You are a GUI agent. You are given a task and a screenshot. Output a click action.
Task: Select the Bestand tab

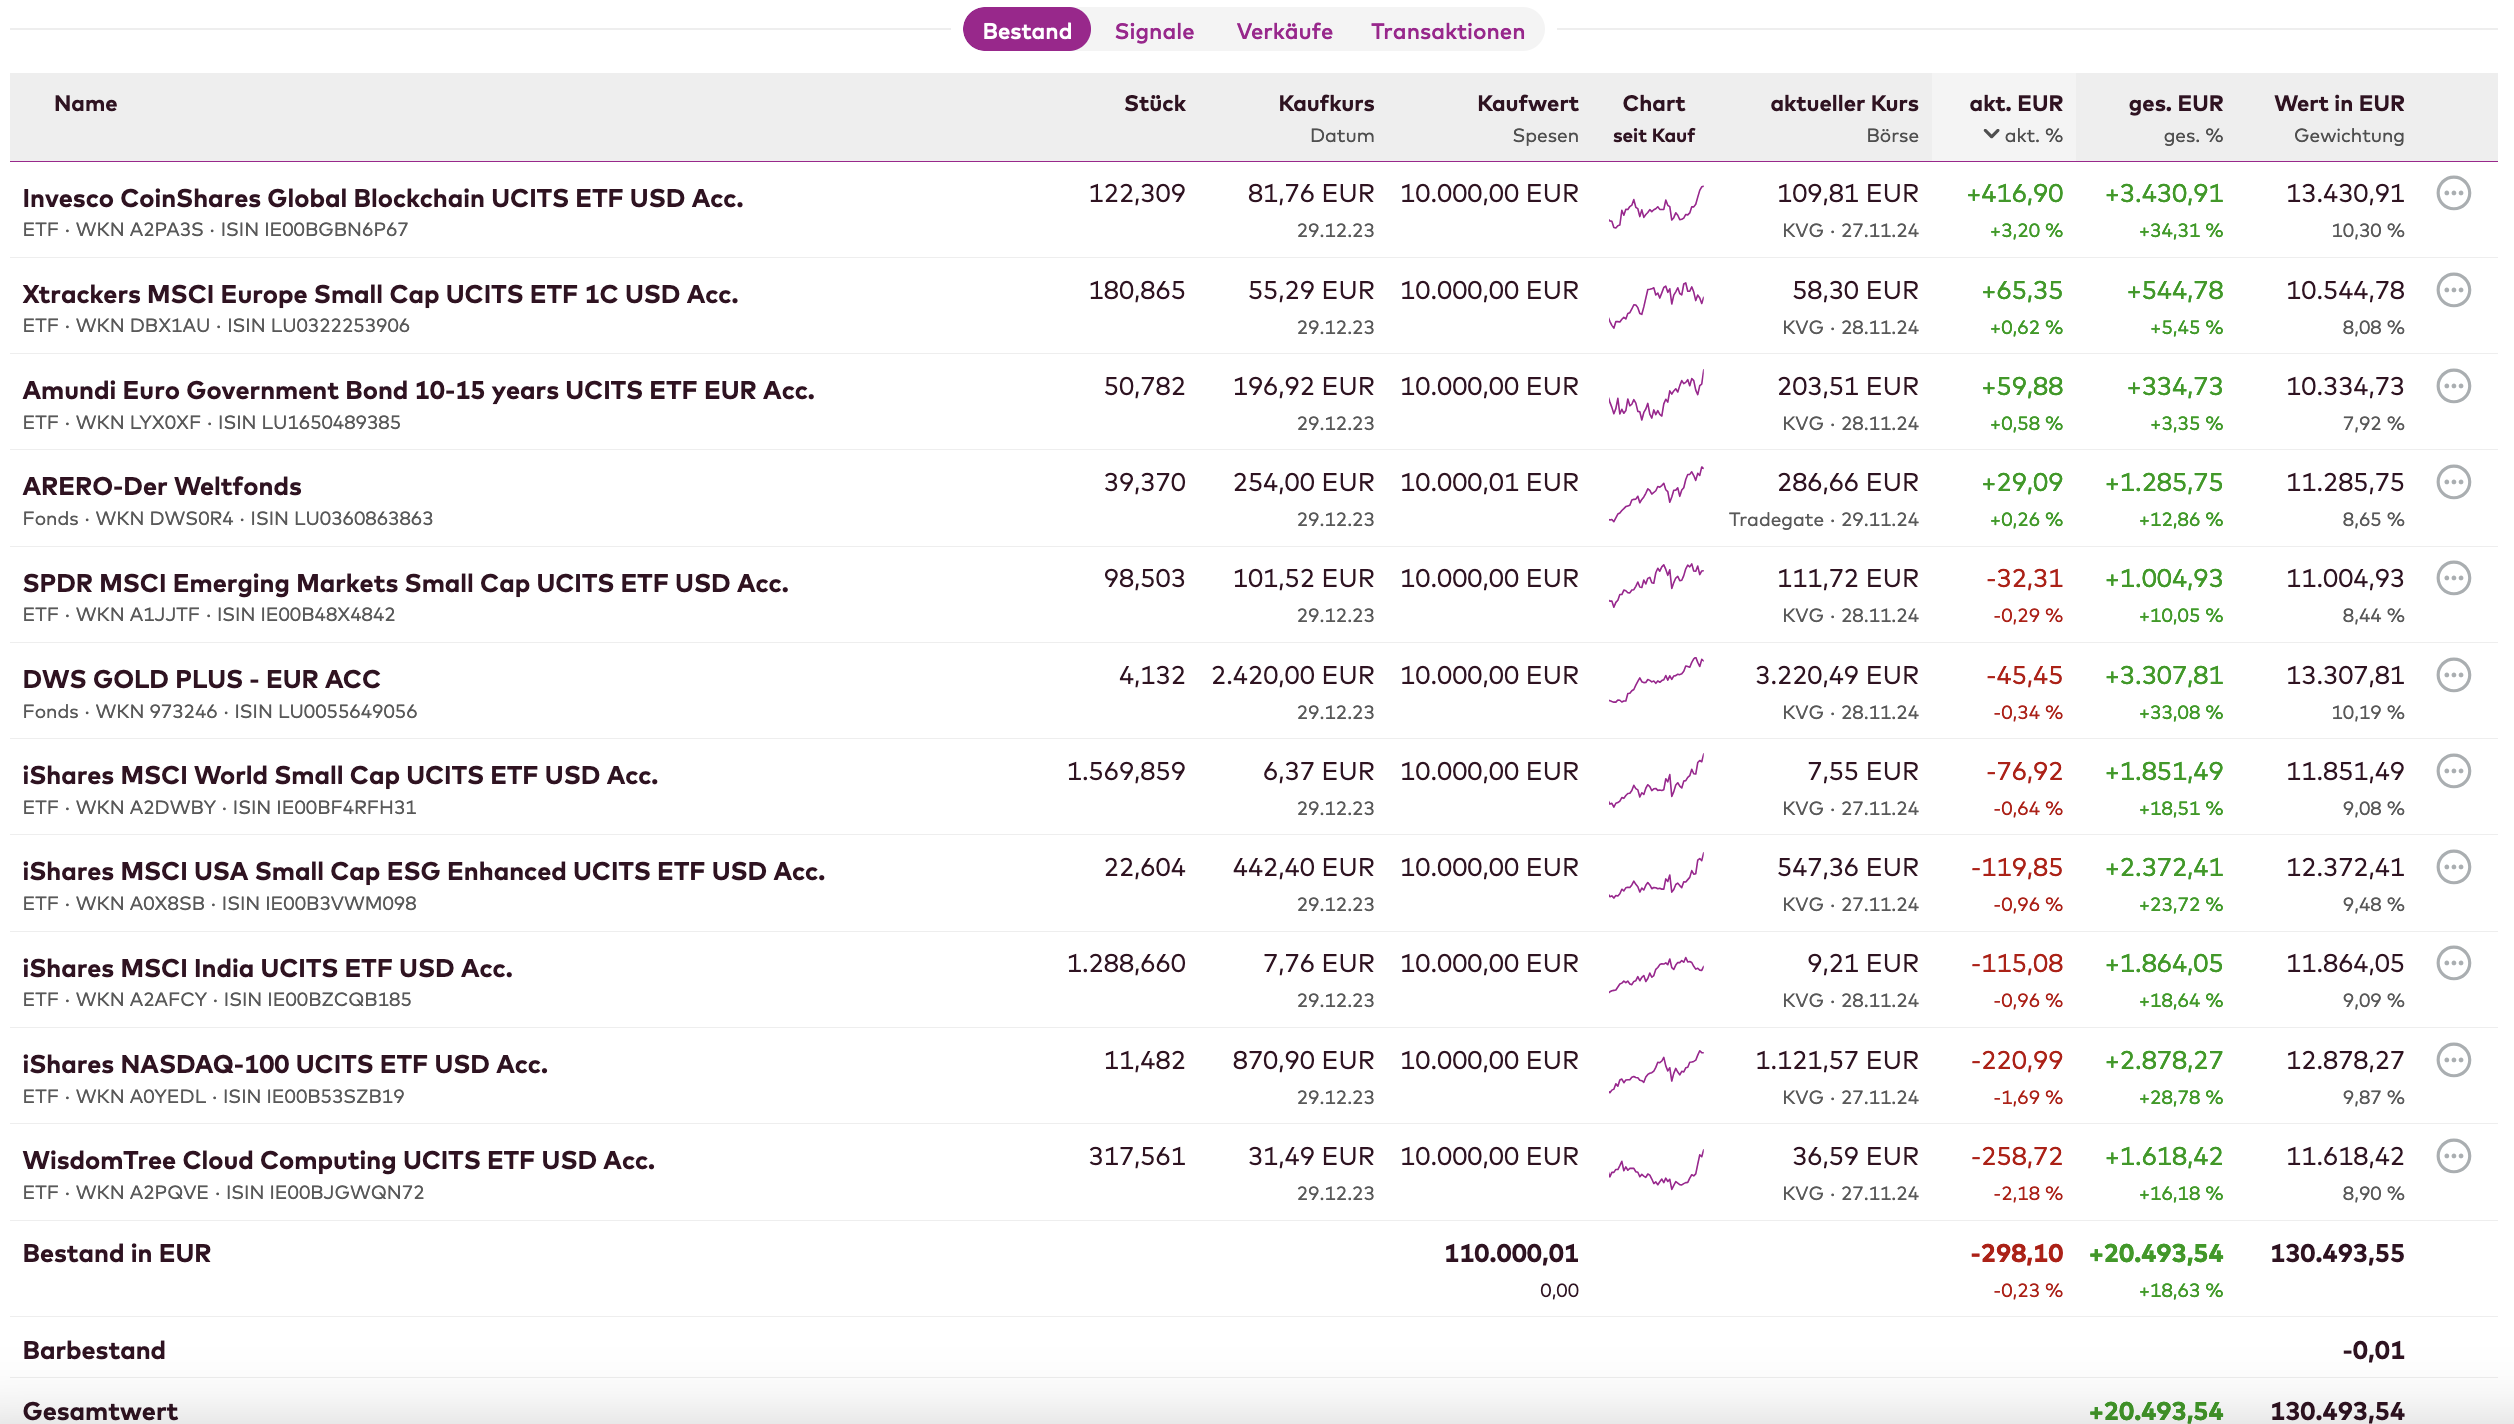[x=1026, y=31]
